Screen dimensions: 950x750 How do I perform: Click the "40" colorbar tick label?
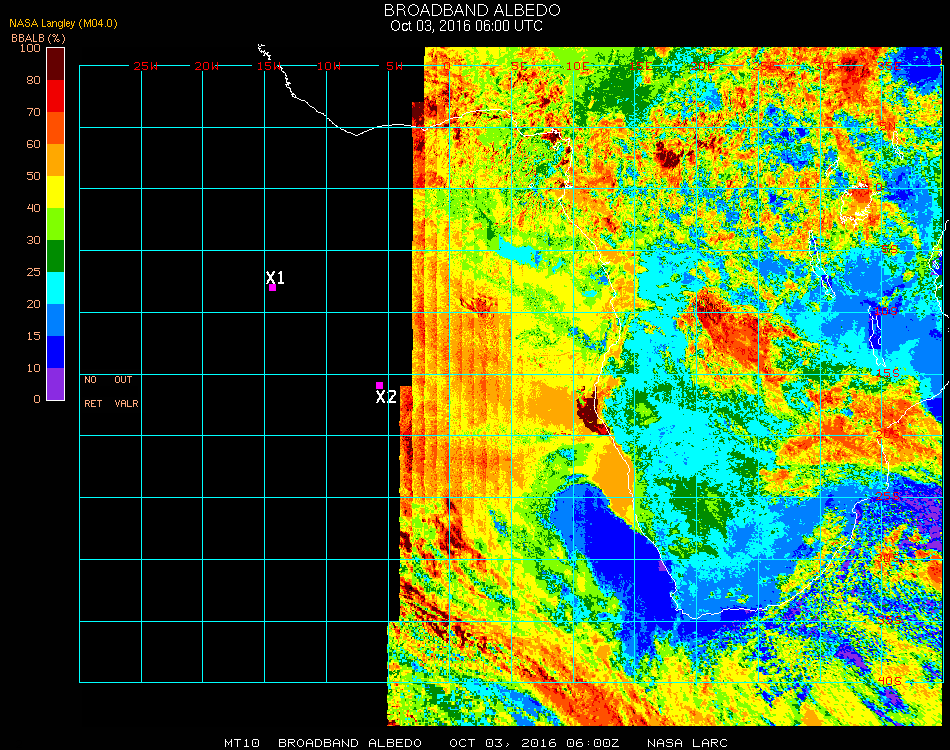coord(33,208)
